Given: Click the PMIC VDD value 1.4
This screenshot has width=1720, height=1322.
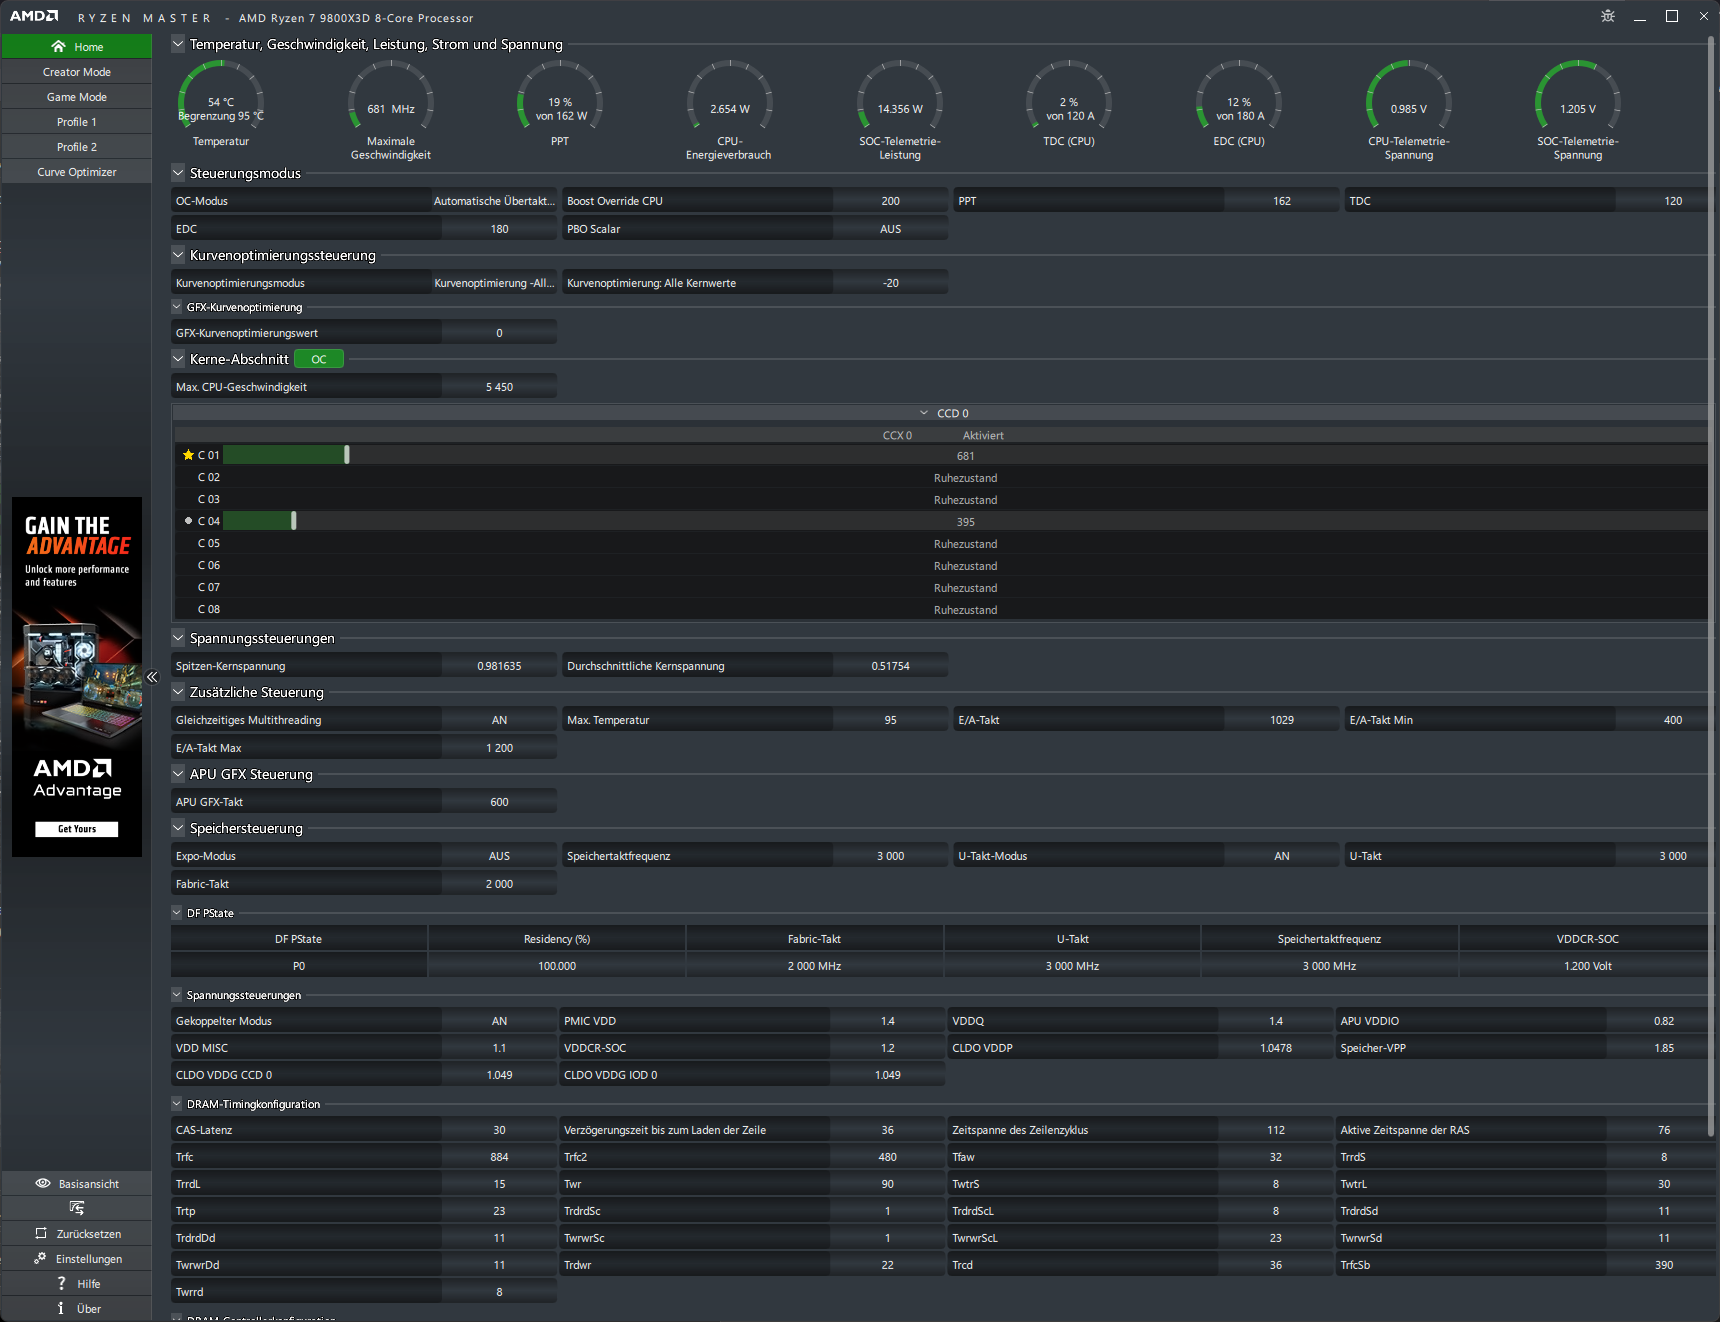Looking at the screenshot, I should 887,1021.
